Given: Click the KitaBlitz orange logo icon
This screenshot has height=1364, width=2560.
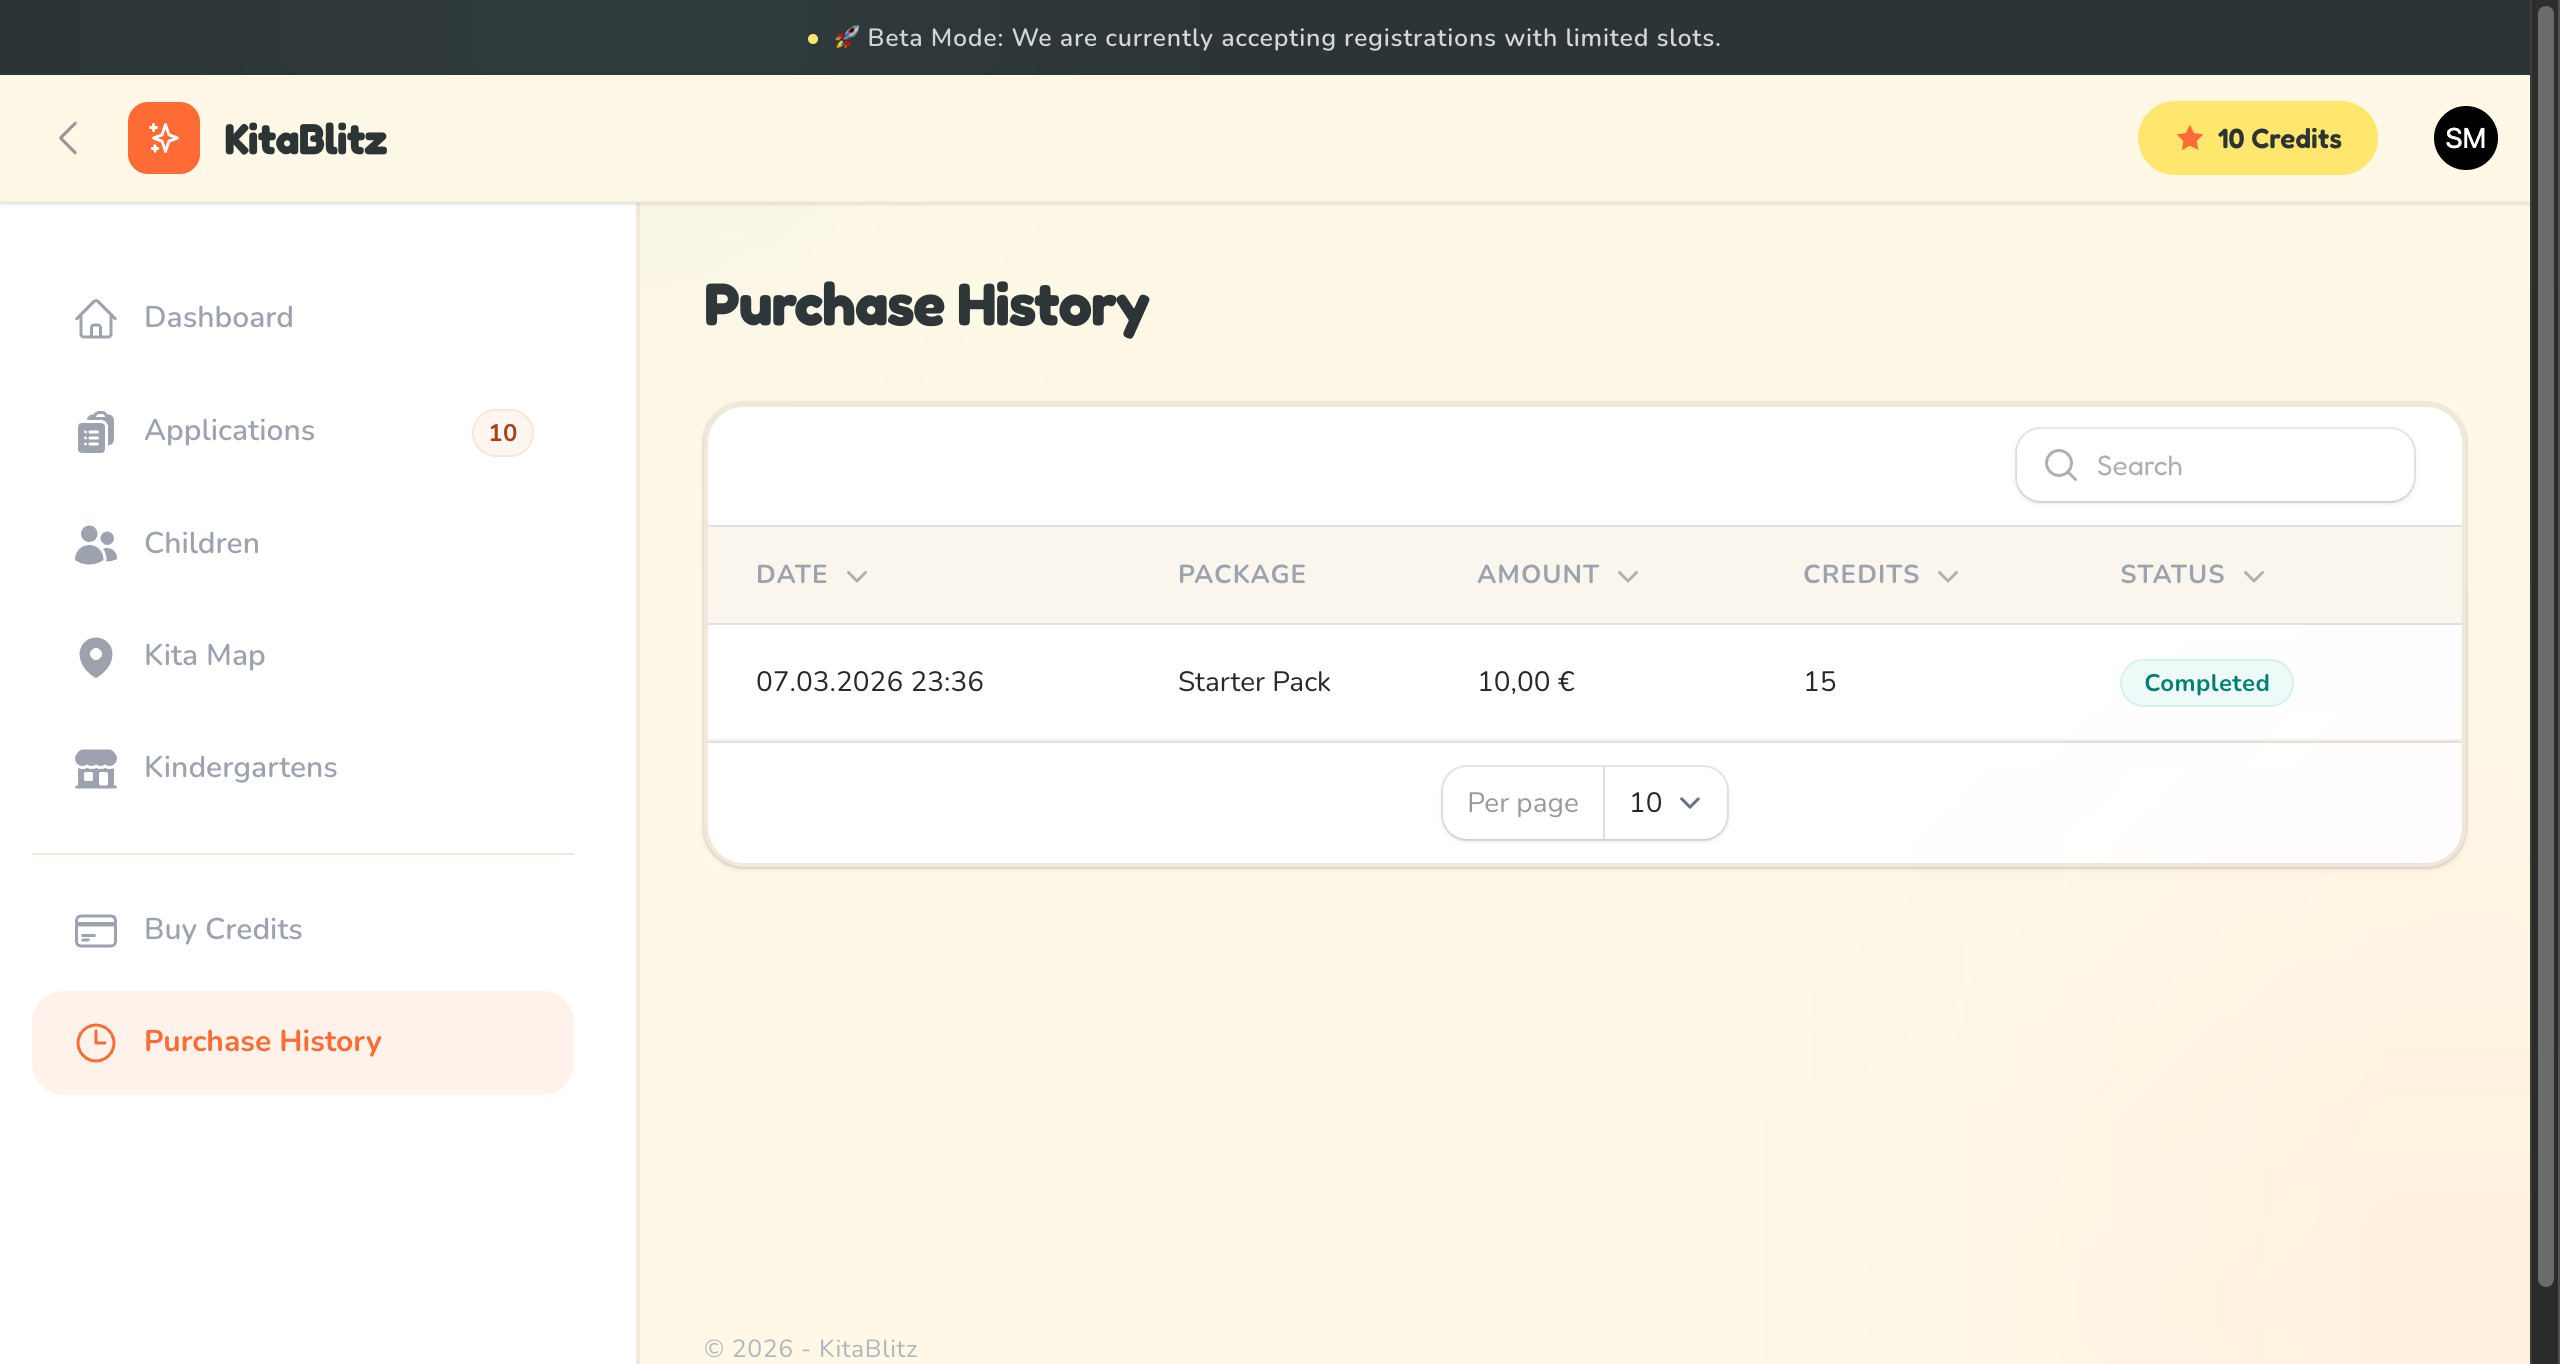Looking at the screenshot, I should 163,138.
